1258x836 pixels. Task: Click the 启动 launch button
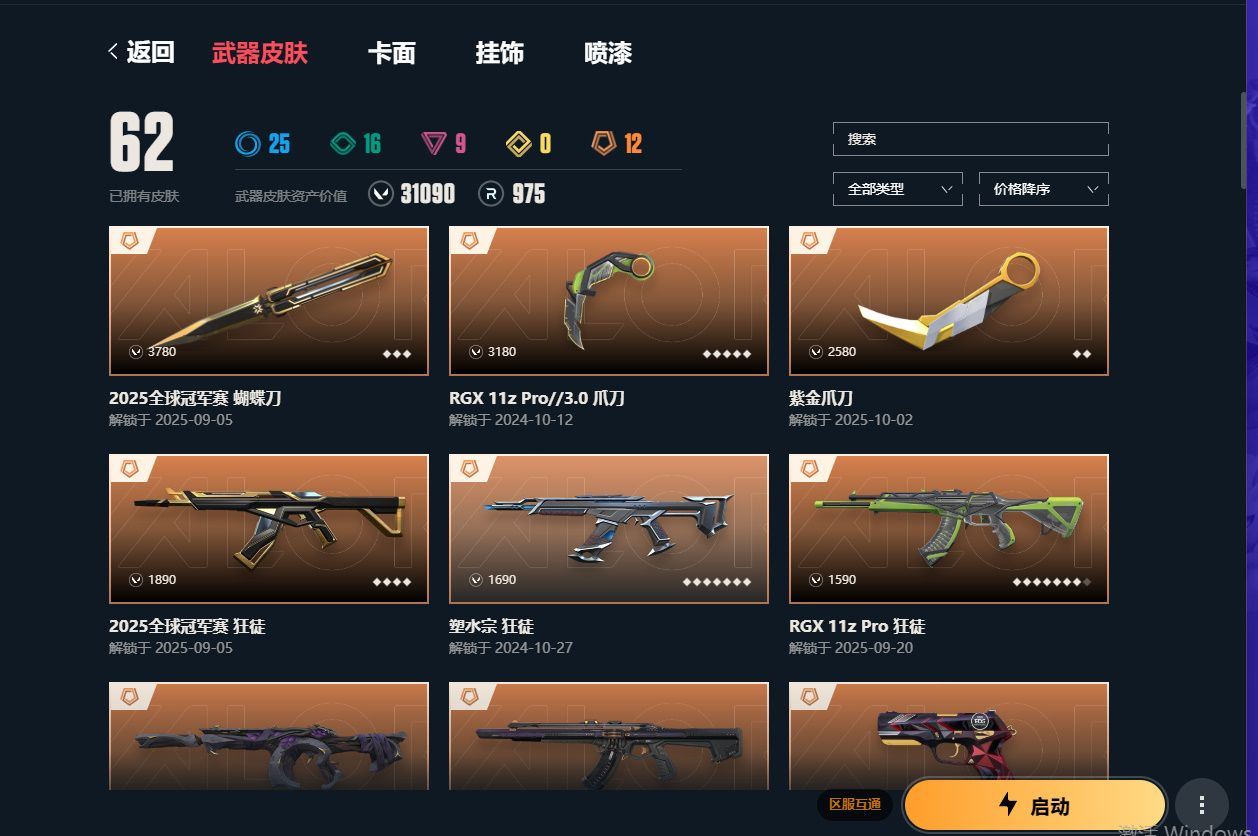[1035, 805]
